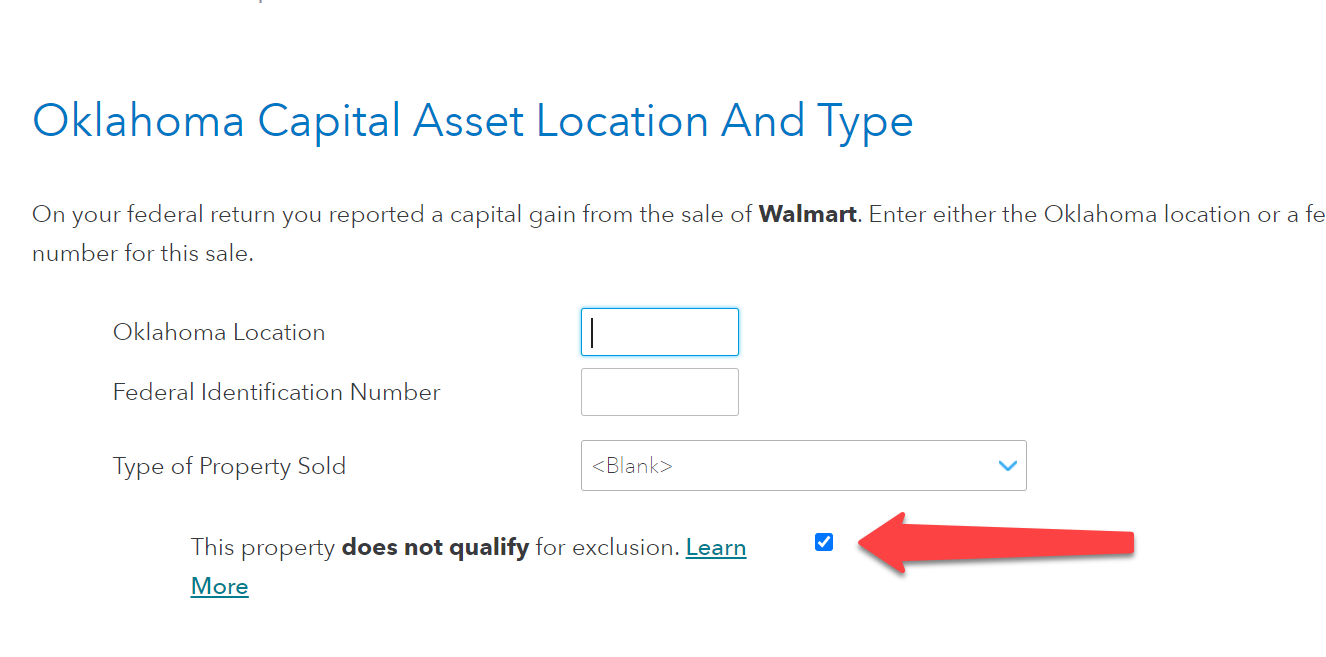Click the This property label text
This screenshot has height=657, width=1326.
point(263,548)
